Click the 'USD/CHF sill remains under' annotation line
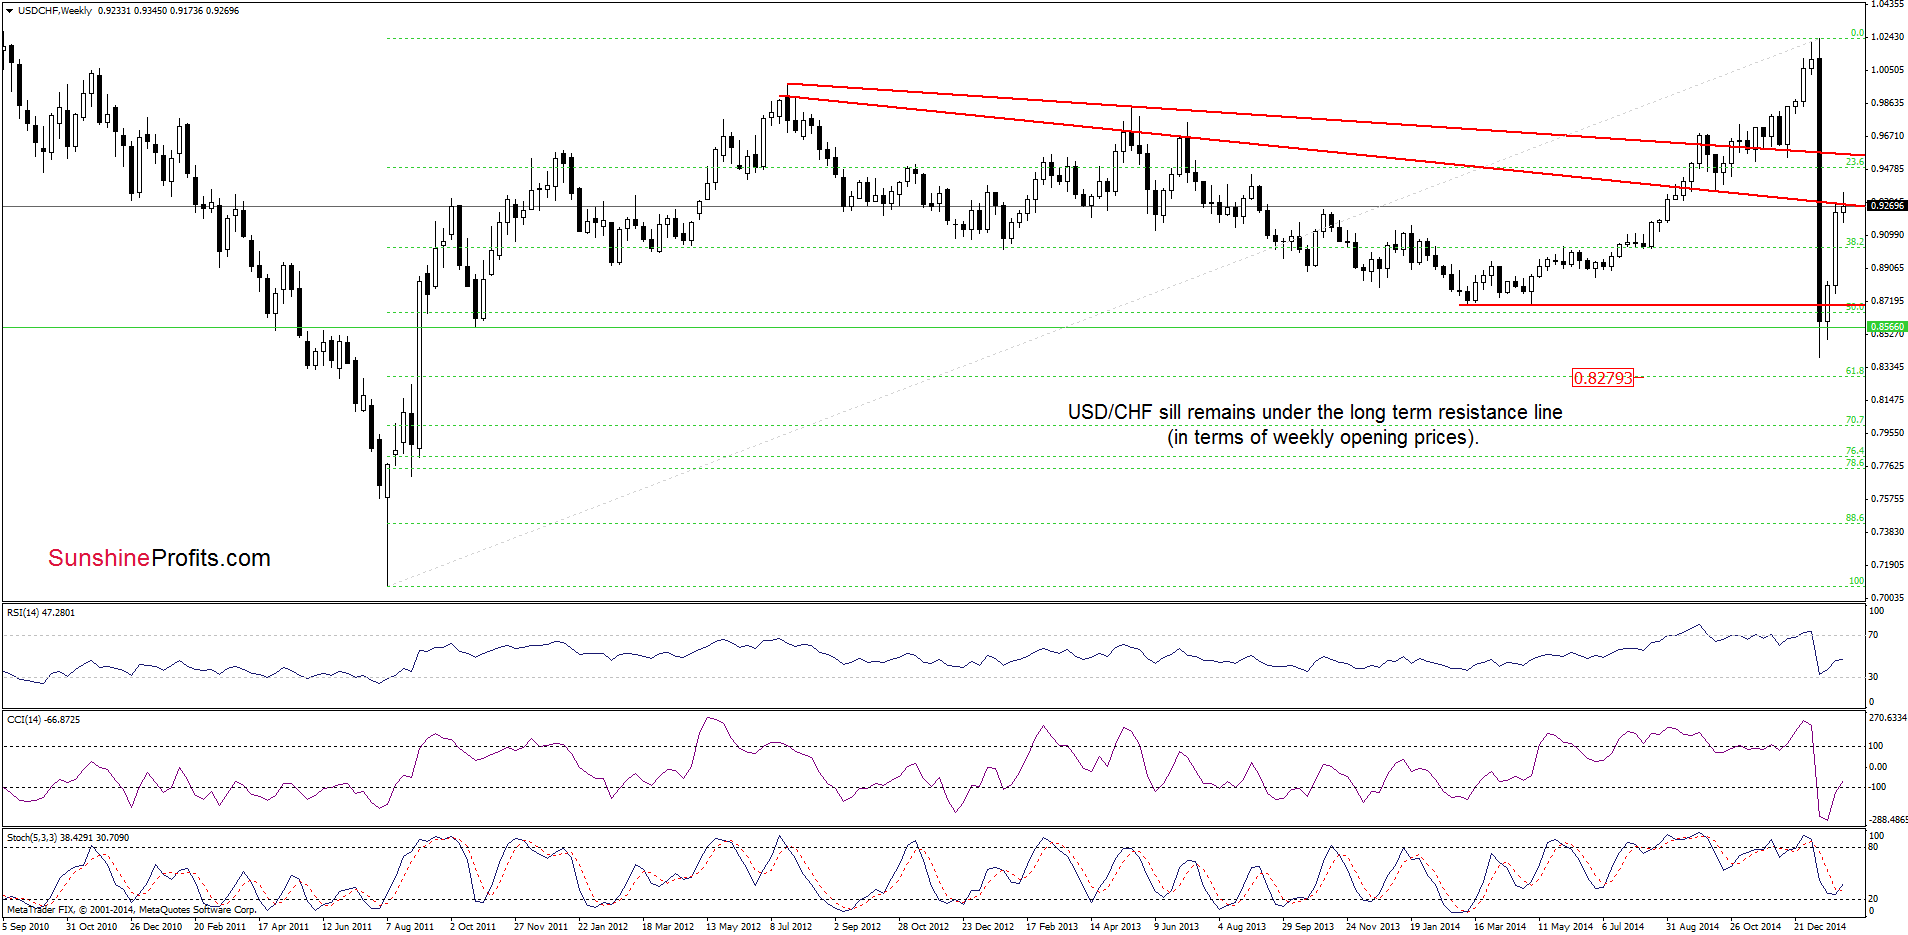This screenshot has height=935, width=1908. click(1315, 412)
